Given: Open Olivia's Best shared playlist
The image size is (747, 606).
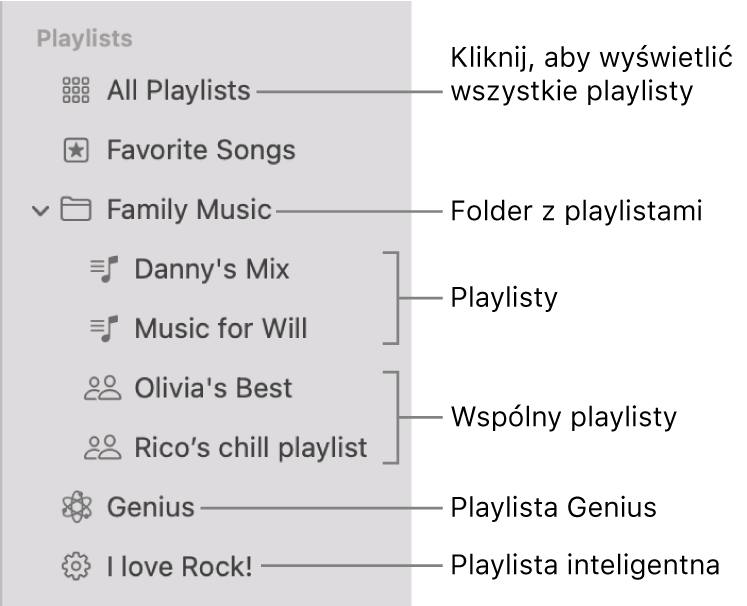Looking at the screenshot, I should click(x=213, y=388).
